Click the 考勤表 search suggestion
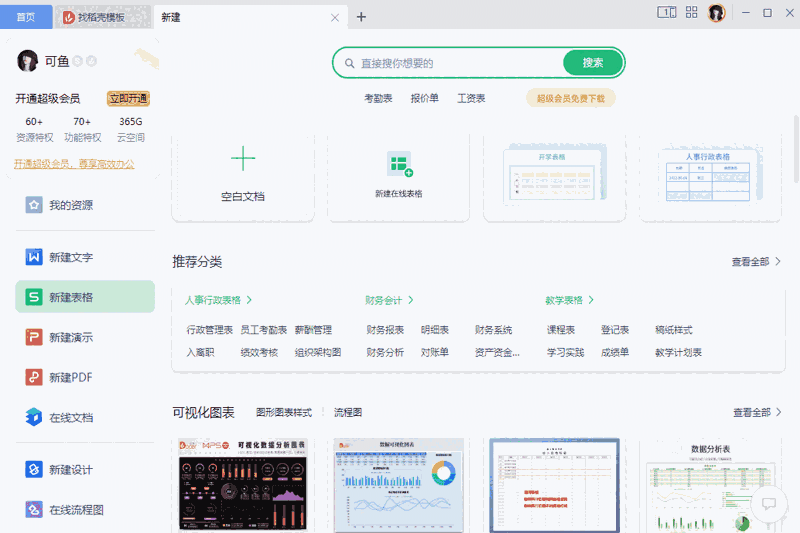The image size is (800, 533). point(378,98)
